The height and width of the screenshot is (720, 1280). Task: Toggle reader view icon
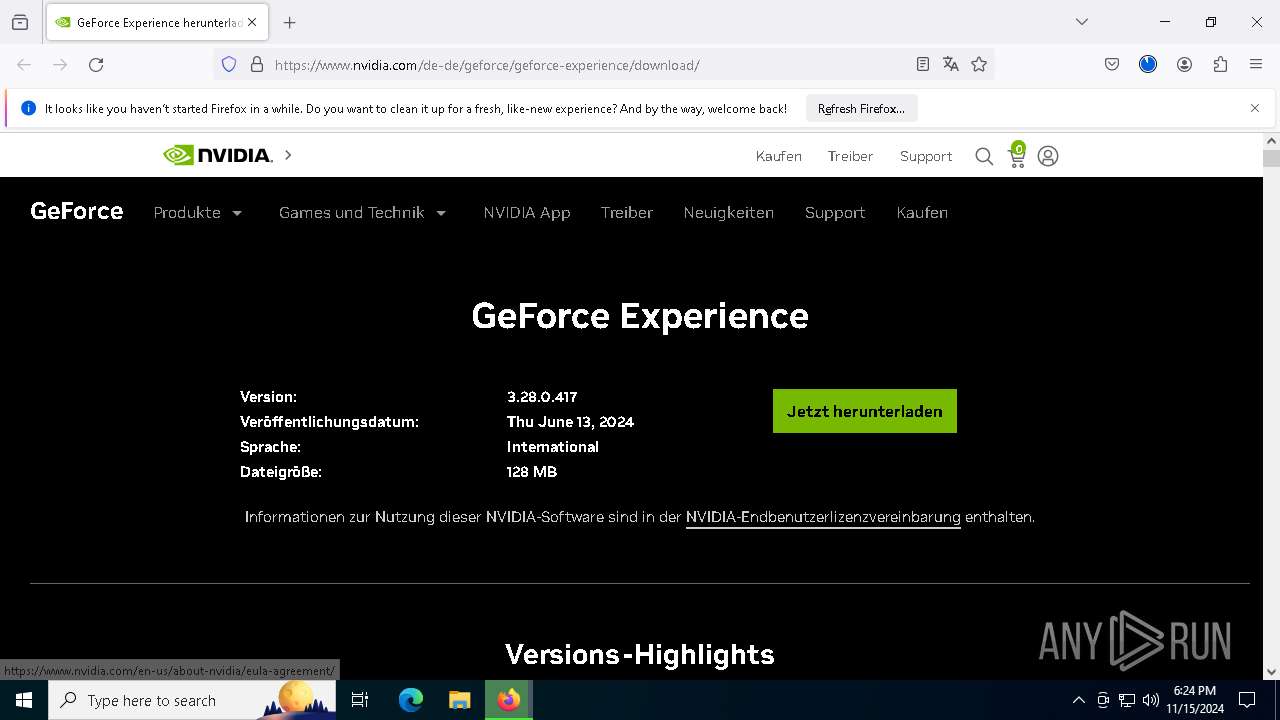tap(923, 64)
